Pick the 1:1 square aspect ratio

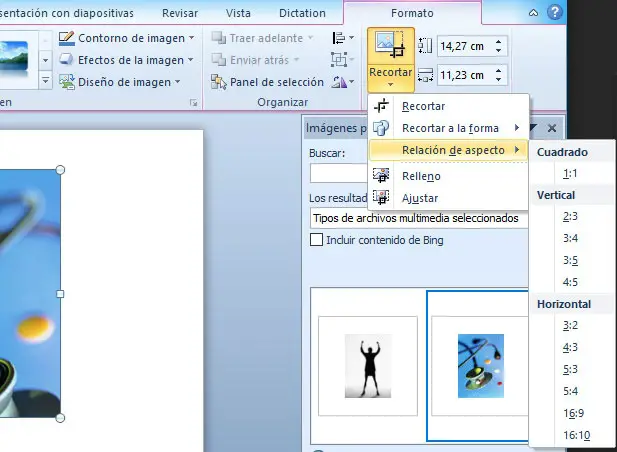coord(570,173)
